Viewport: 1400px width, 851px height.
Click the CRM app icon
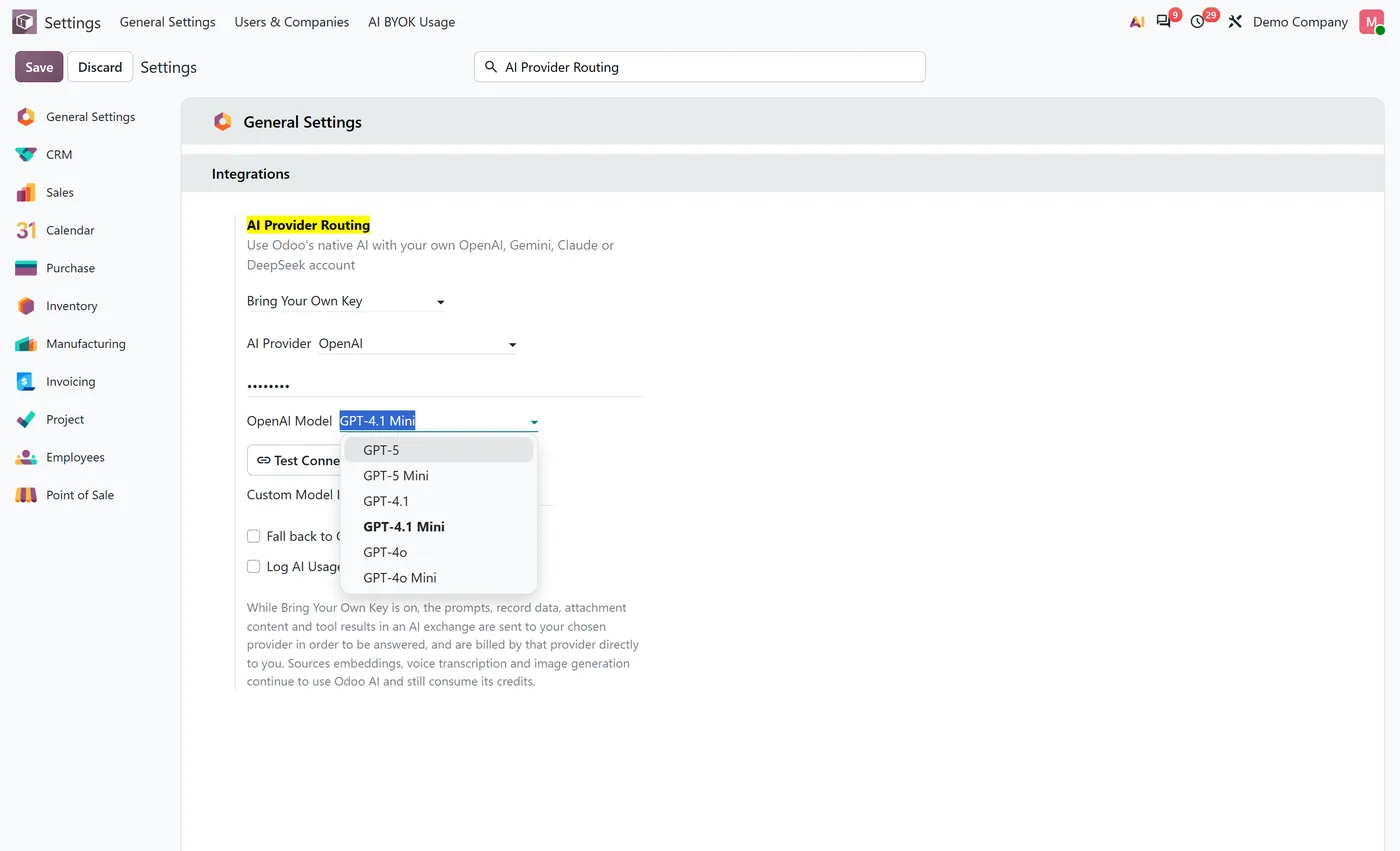click(x=26, y=155)
